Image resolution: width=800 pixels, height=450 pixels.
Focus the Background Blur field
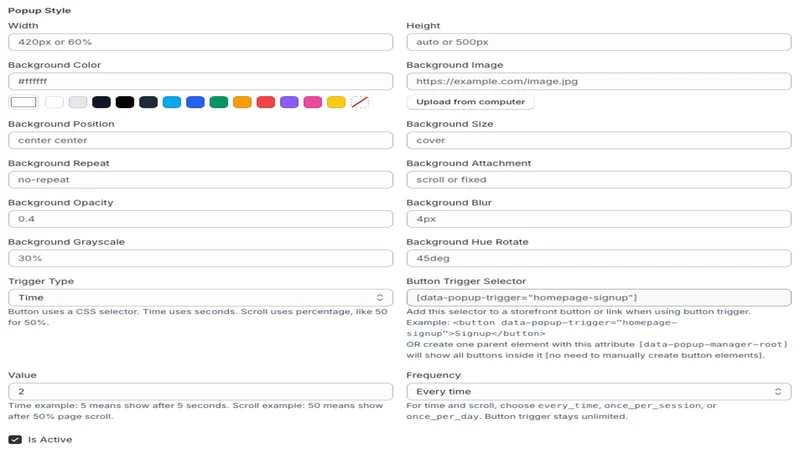pos(598,219)
